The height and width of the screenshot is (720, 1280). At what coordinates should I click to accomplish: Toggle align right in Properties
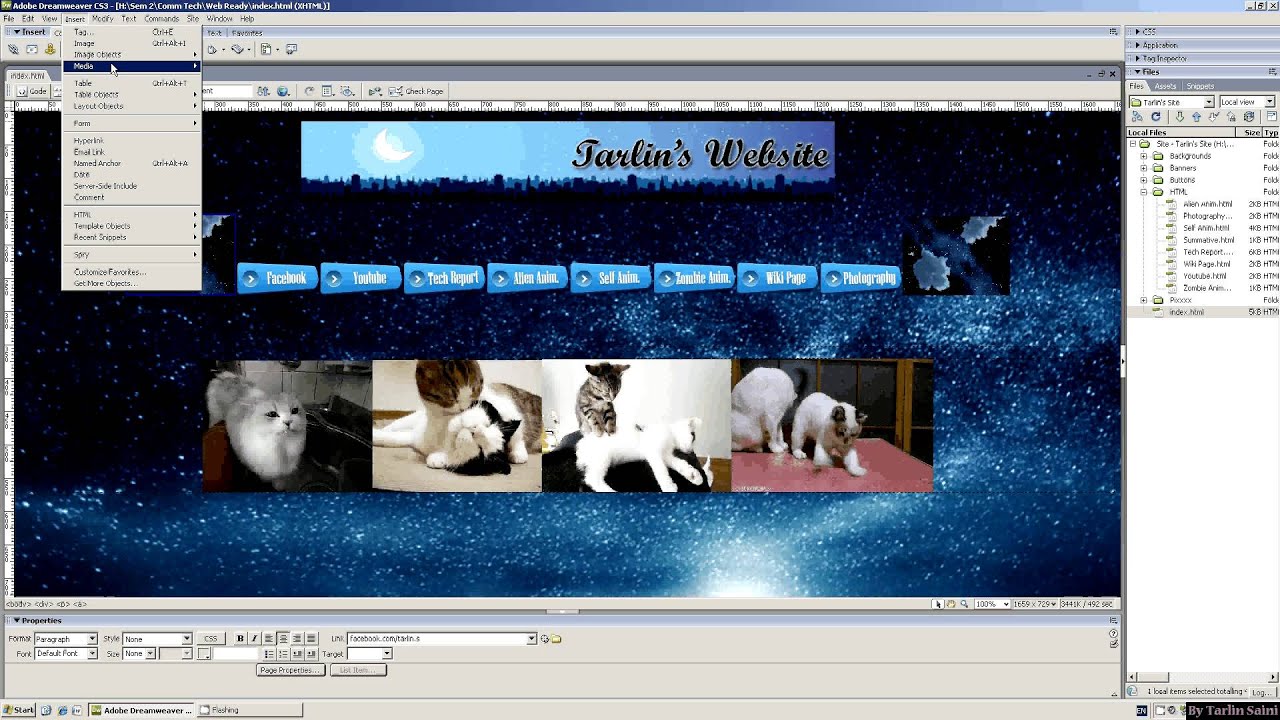297,639
